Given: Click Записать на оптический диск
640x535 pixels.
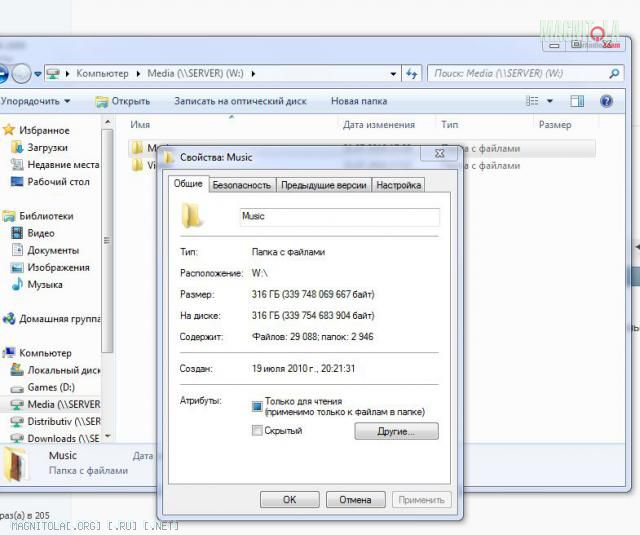Looking at the screenshot, I should point(240,101).
